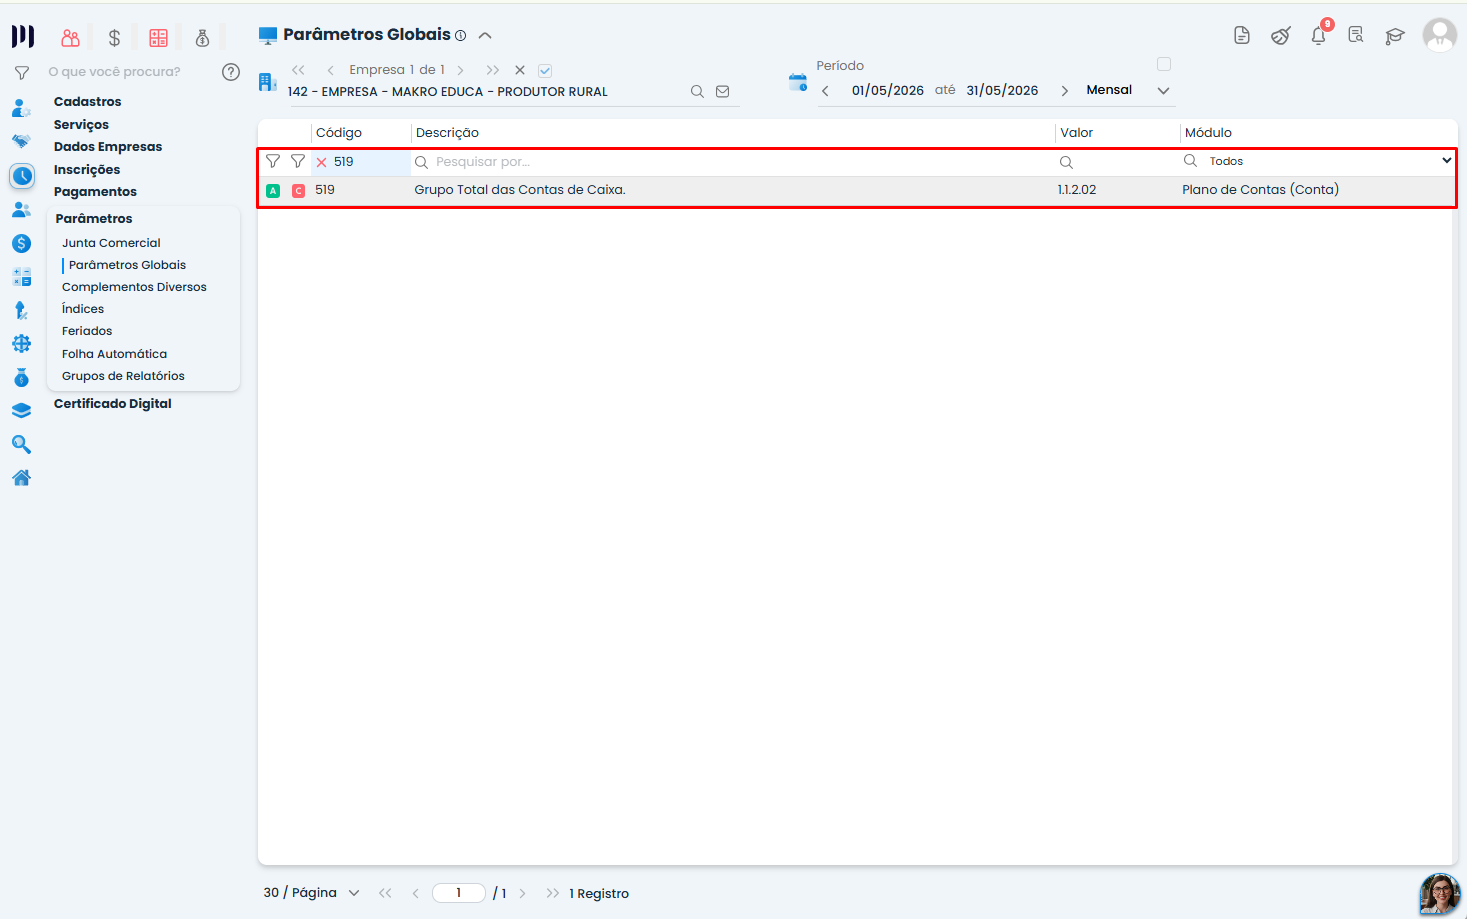Viewport: 1467px width, 919px height.
Task: Click the green A badge on row 519
Action: 273,190
